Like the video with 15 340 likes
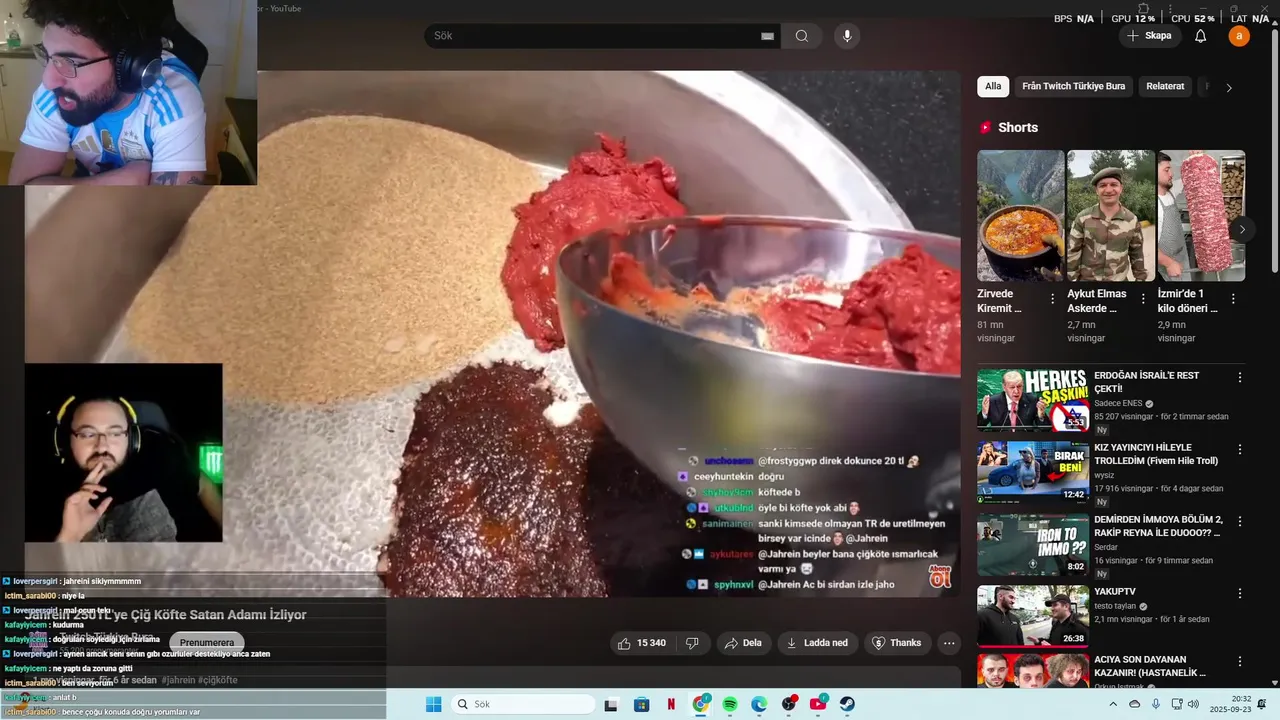 (642, 643)
